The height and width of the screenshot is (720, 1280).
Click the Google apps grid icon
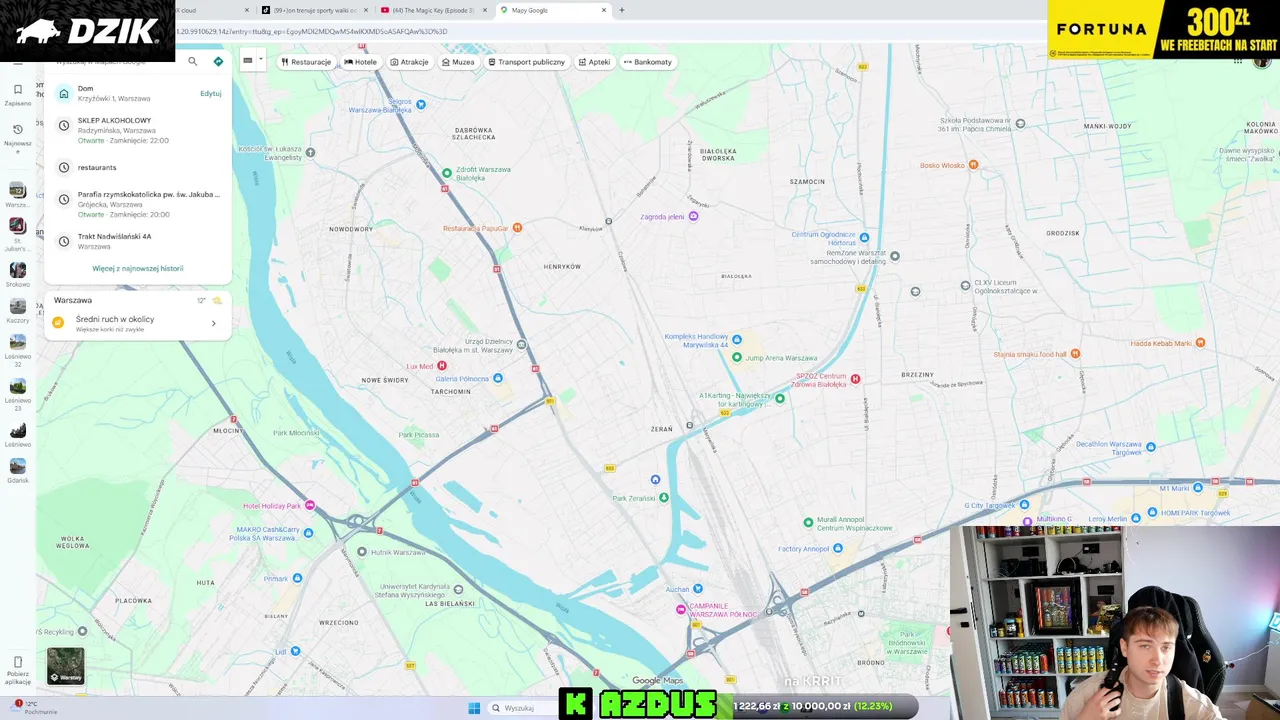click(x=1237, y=61)
